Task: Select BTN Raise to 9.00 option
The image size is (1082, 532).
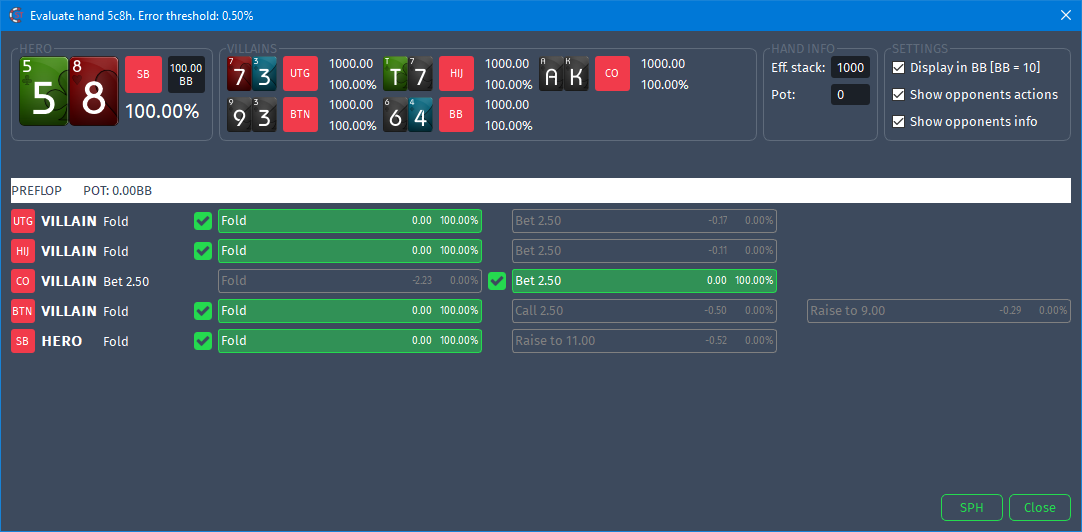Action: [938, 311]
